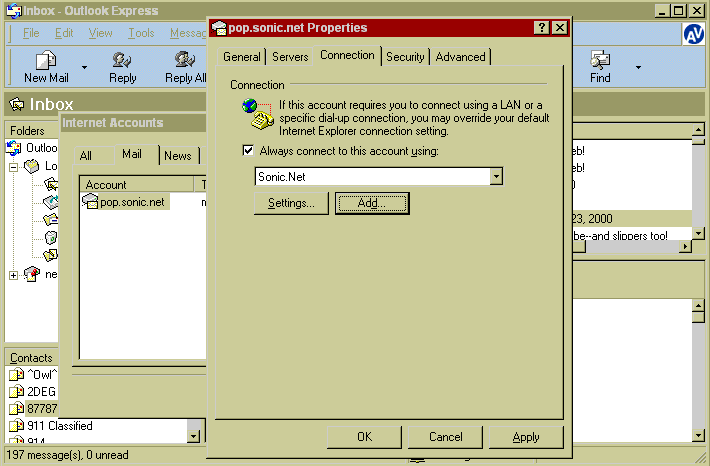This screenshot has height=466, width=710.
Task: Select the news server icon in folder tree
Action: coord(32,274)
